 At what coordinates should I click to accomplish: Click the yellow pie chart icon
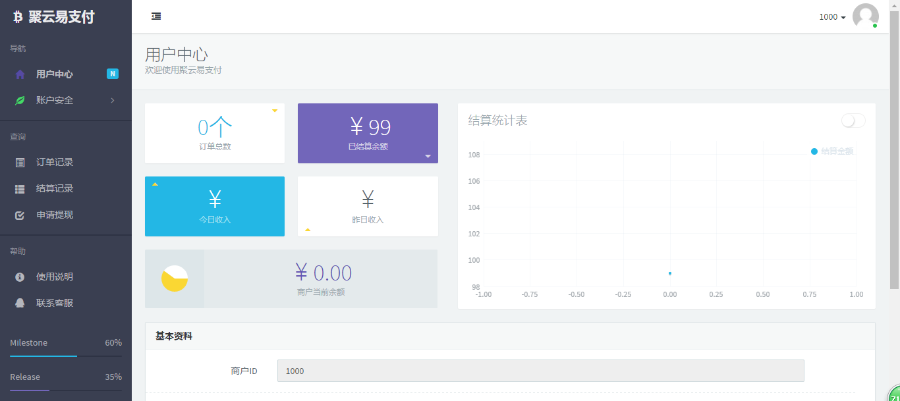click(x=174, y=279)
